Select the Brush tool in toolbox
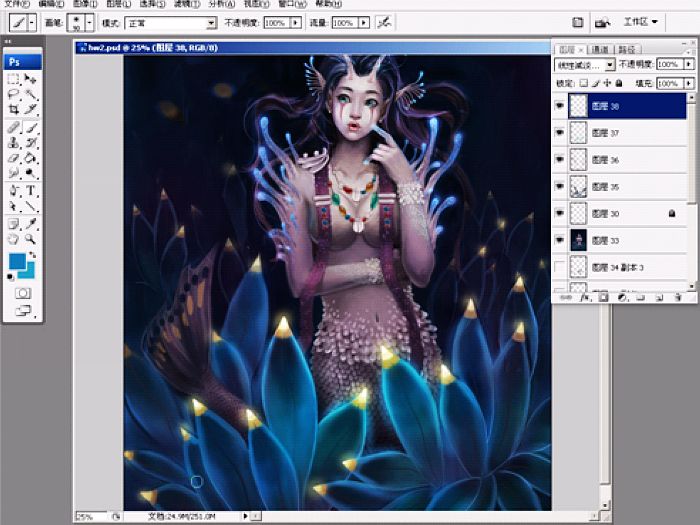The height and width of the screenshot is (525, 700). coord(30,128)
